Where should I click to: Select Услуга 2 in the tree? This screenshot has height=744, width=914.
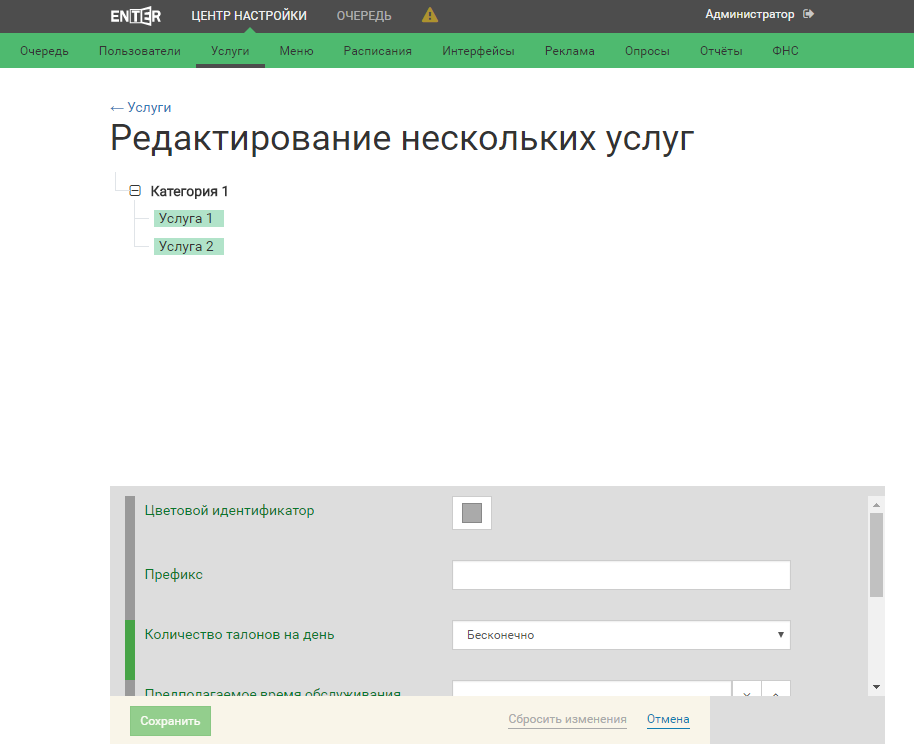(186, 246)
